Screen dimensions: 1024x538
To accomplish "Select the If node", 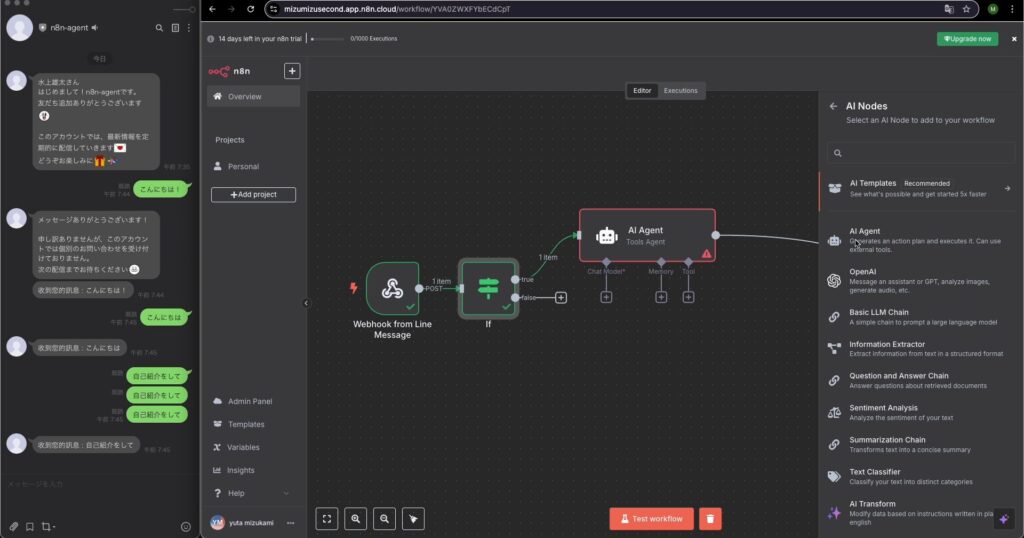I will click(488, 289).
